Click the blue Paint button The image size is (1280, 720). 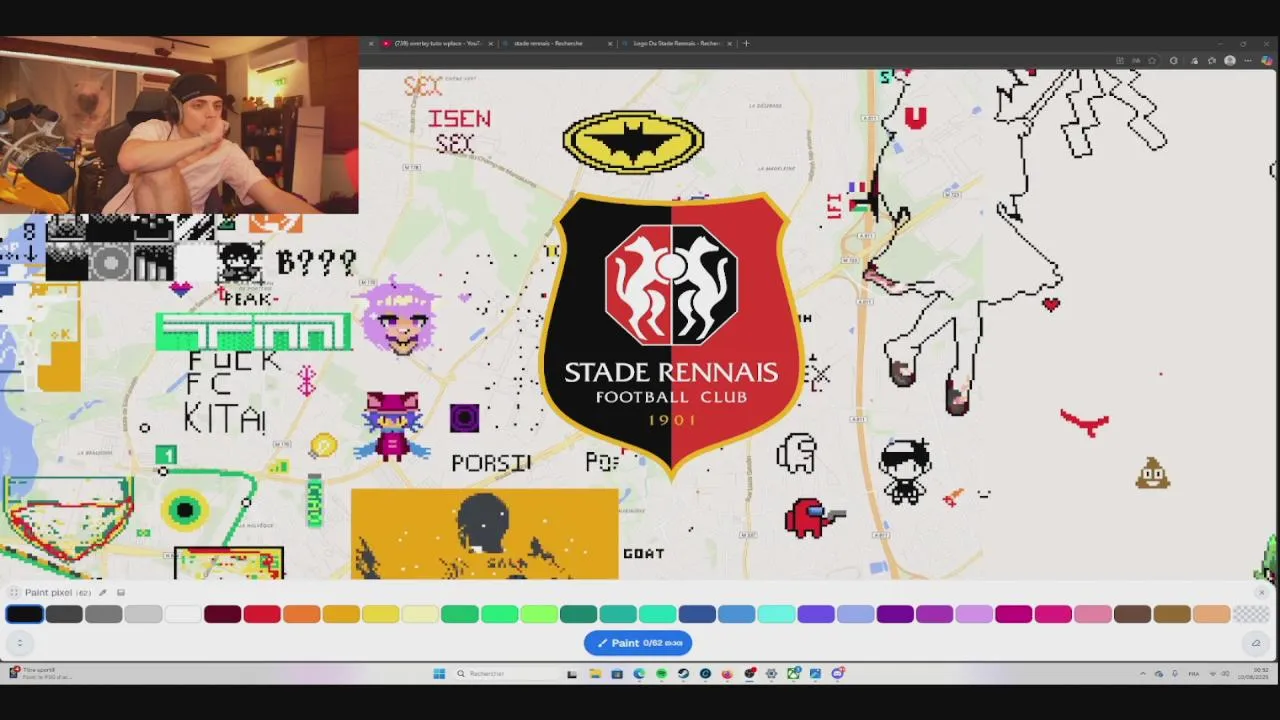(x=638, y=643)
